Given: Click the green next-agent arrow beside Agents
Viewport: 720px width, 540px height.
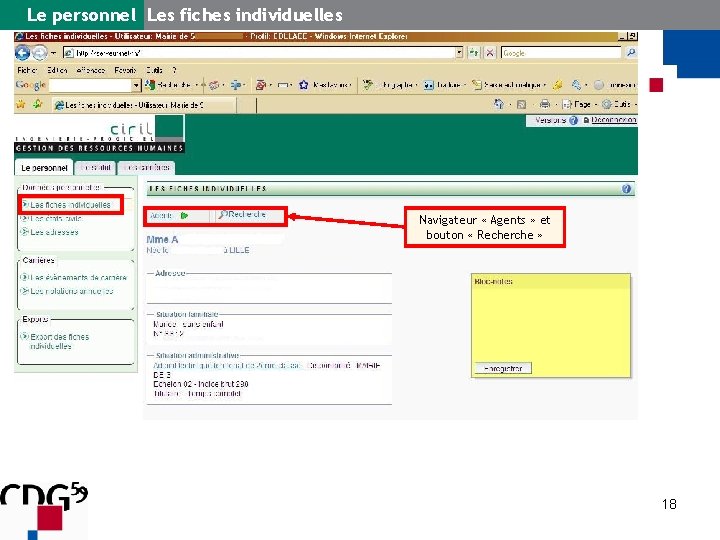Looking at the screenshot, I should pyautogui.click(x=185, y=215).
